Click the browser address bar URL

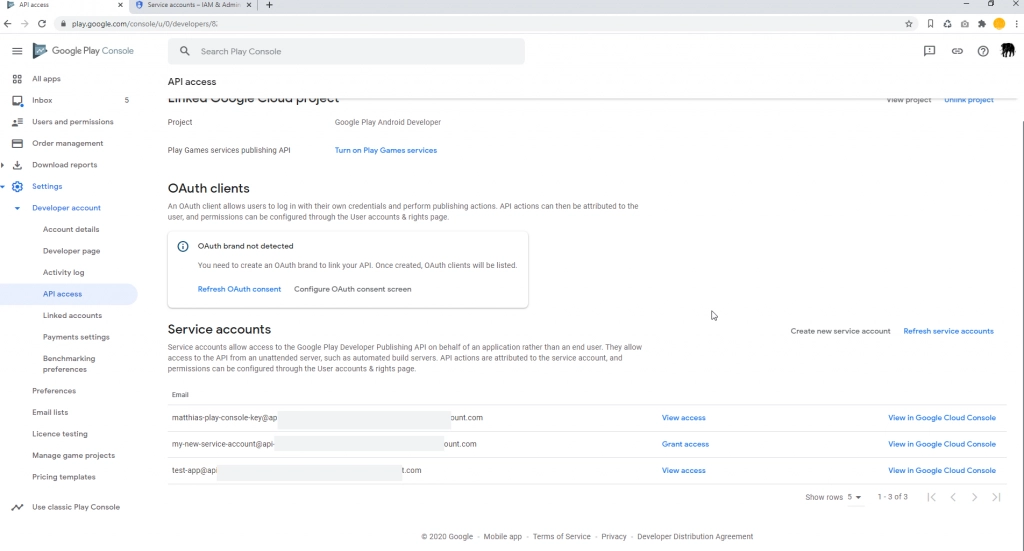[x=144, y=24]
